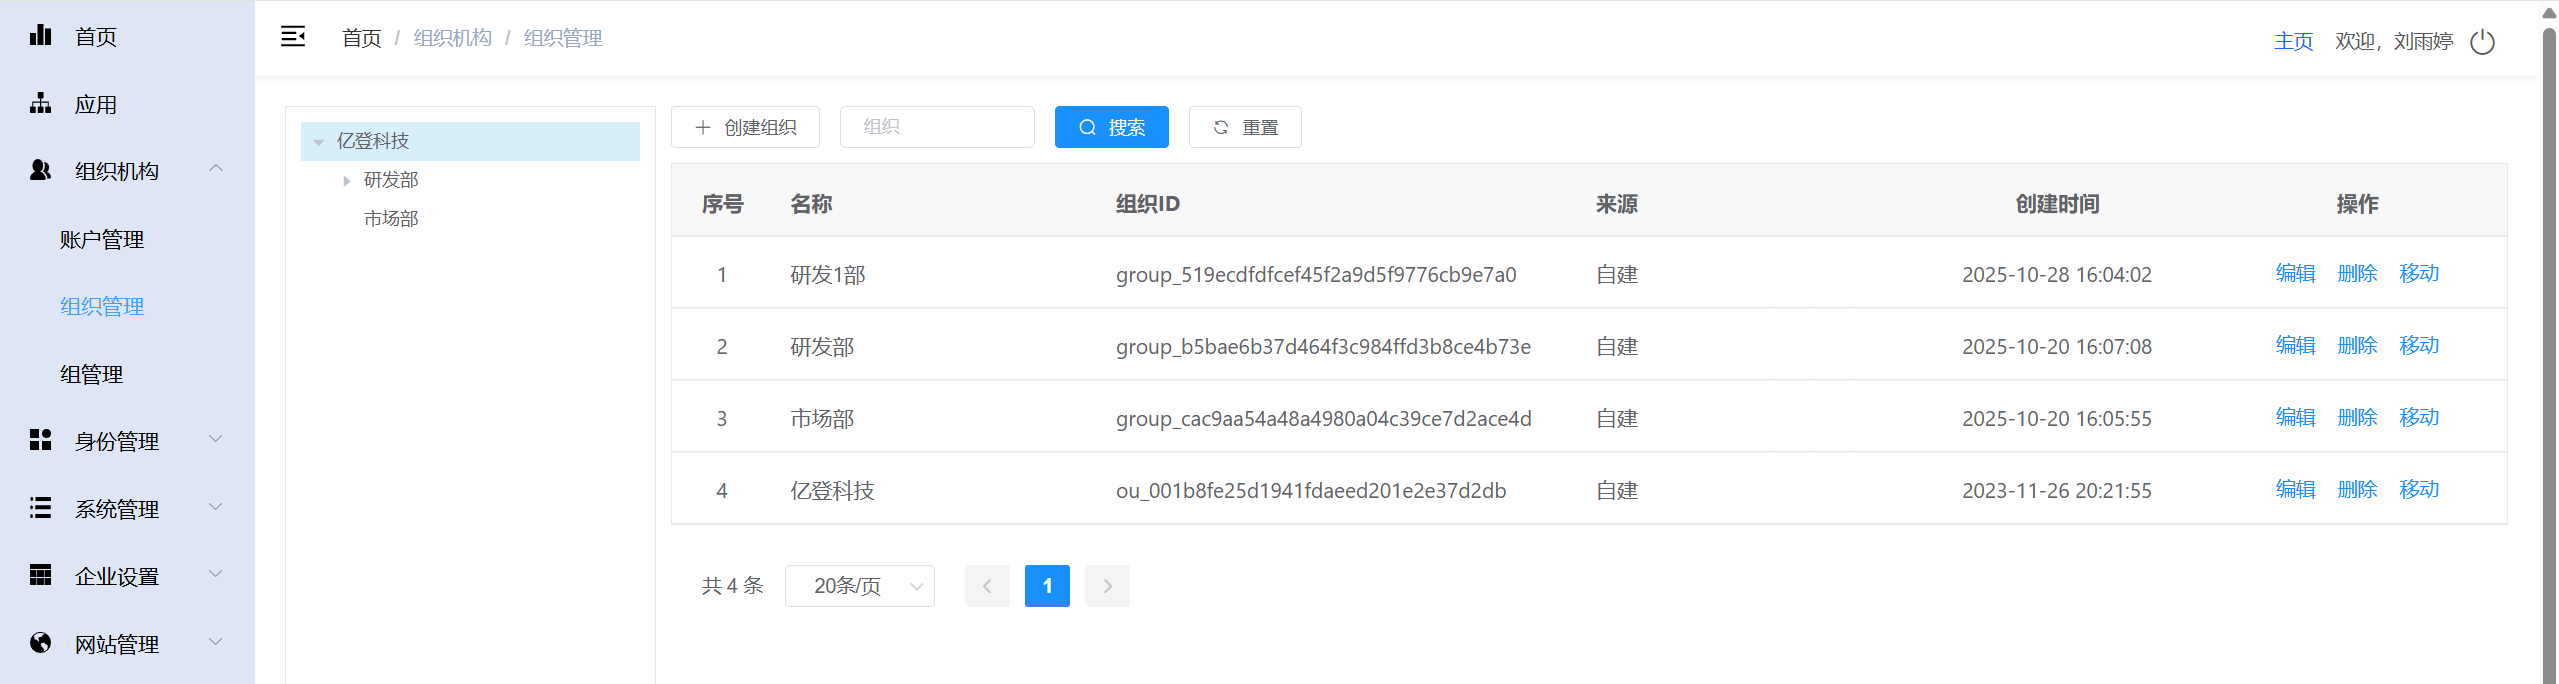Click the bar chart icon for 首页

point(40,36)
